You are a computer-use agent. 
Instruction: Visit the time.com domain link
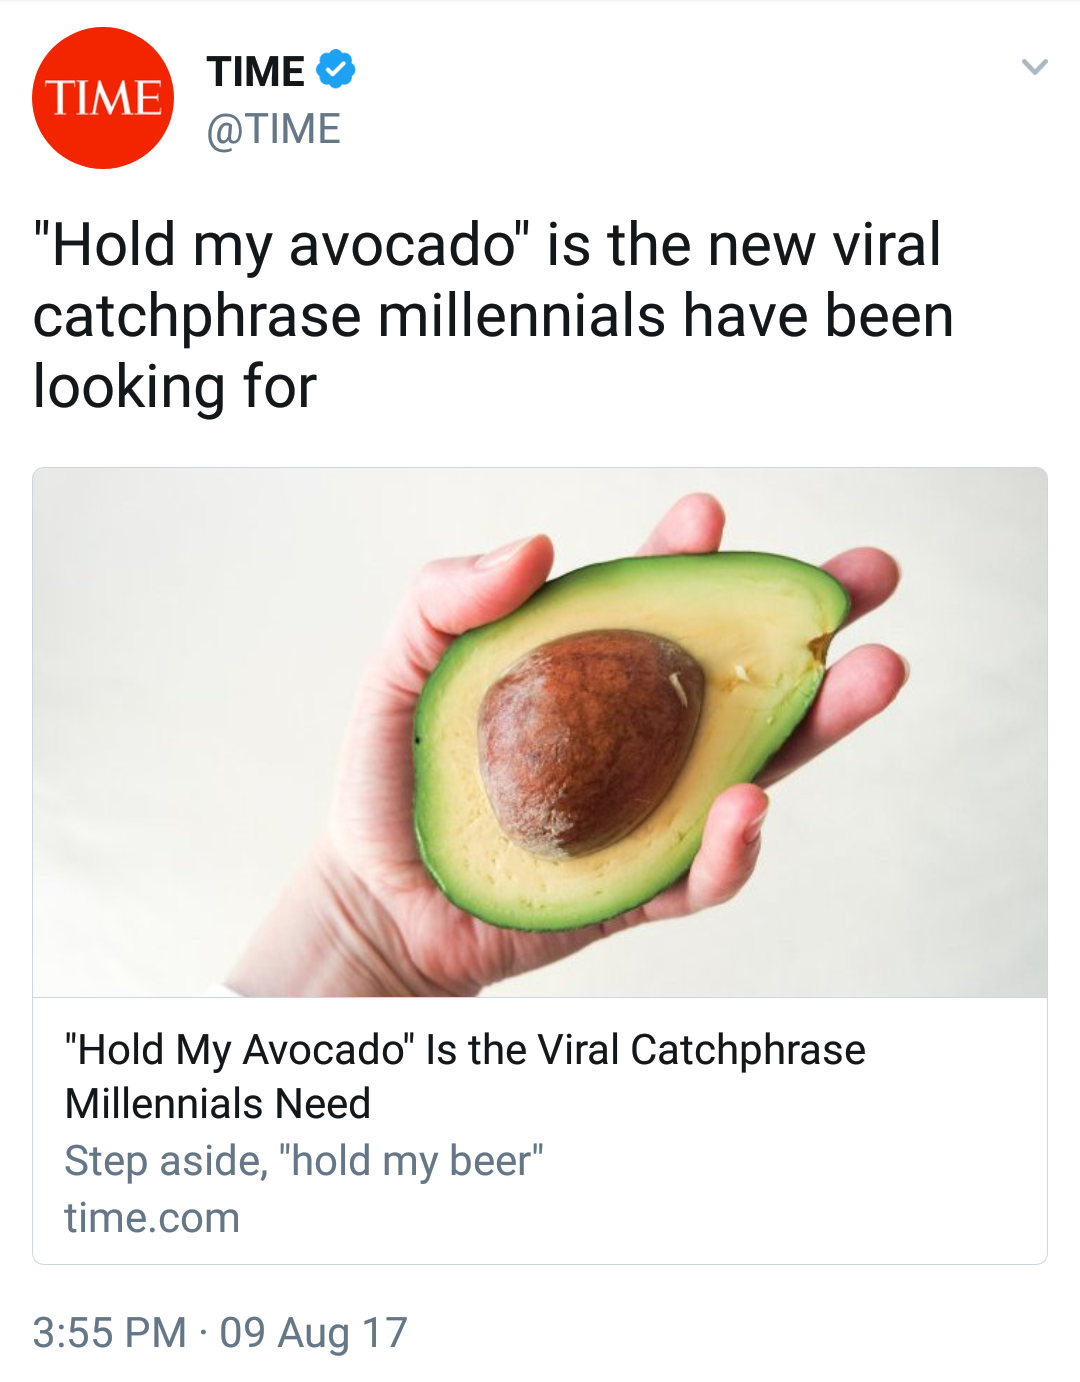click(x=152, y=1218)
